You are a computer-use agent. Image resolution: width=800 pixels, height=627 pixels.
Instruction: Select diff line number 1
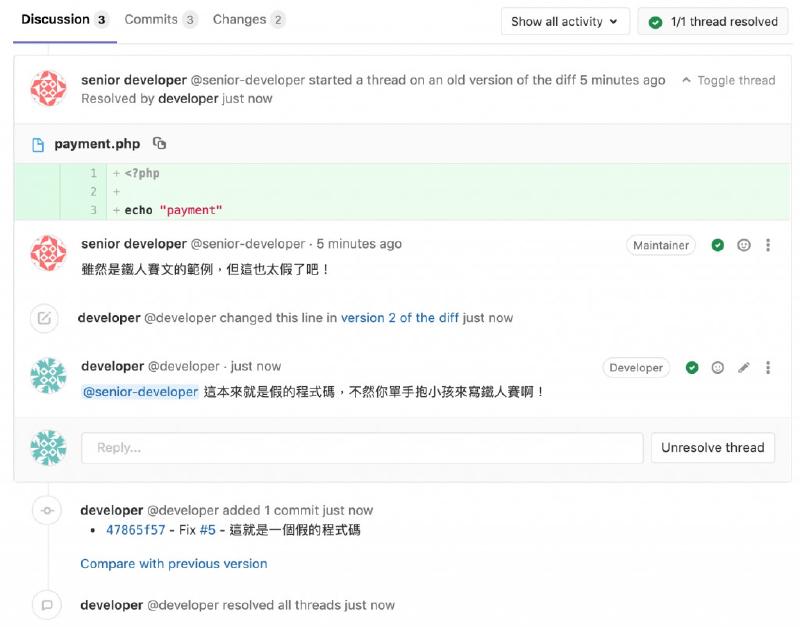[x=93, y=173]
